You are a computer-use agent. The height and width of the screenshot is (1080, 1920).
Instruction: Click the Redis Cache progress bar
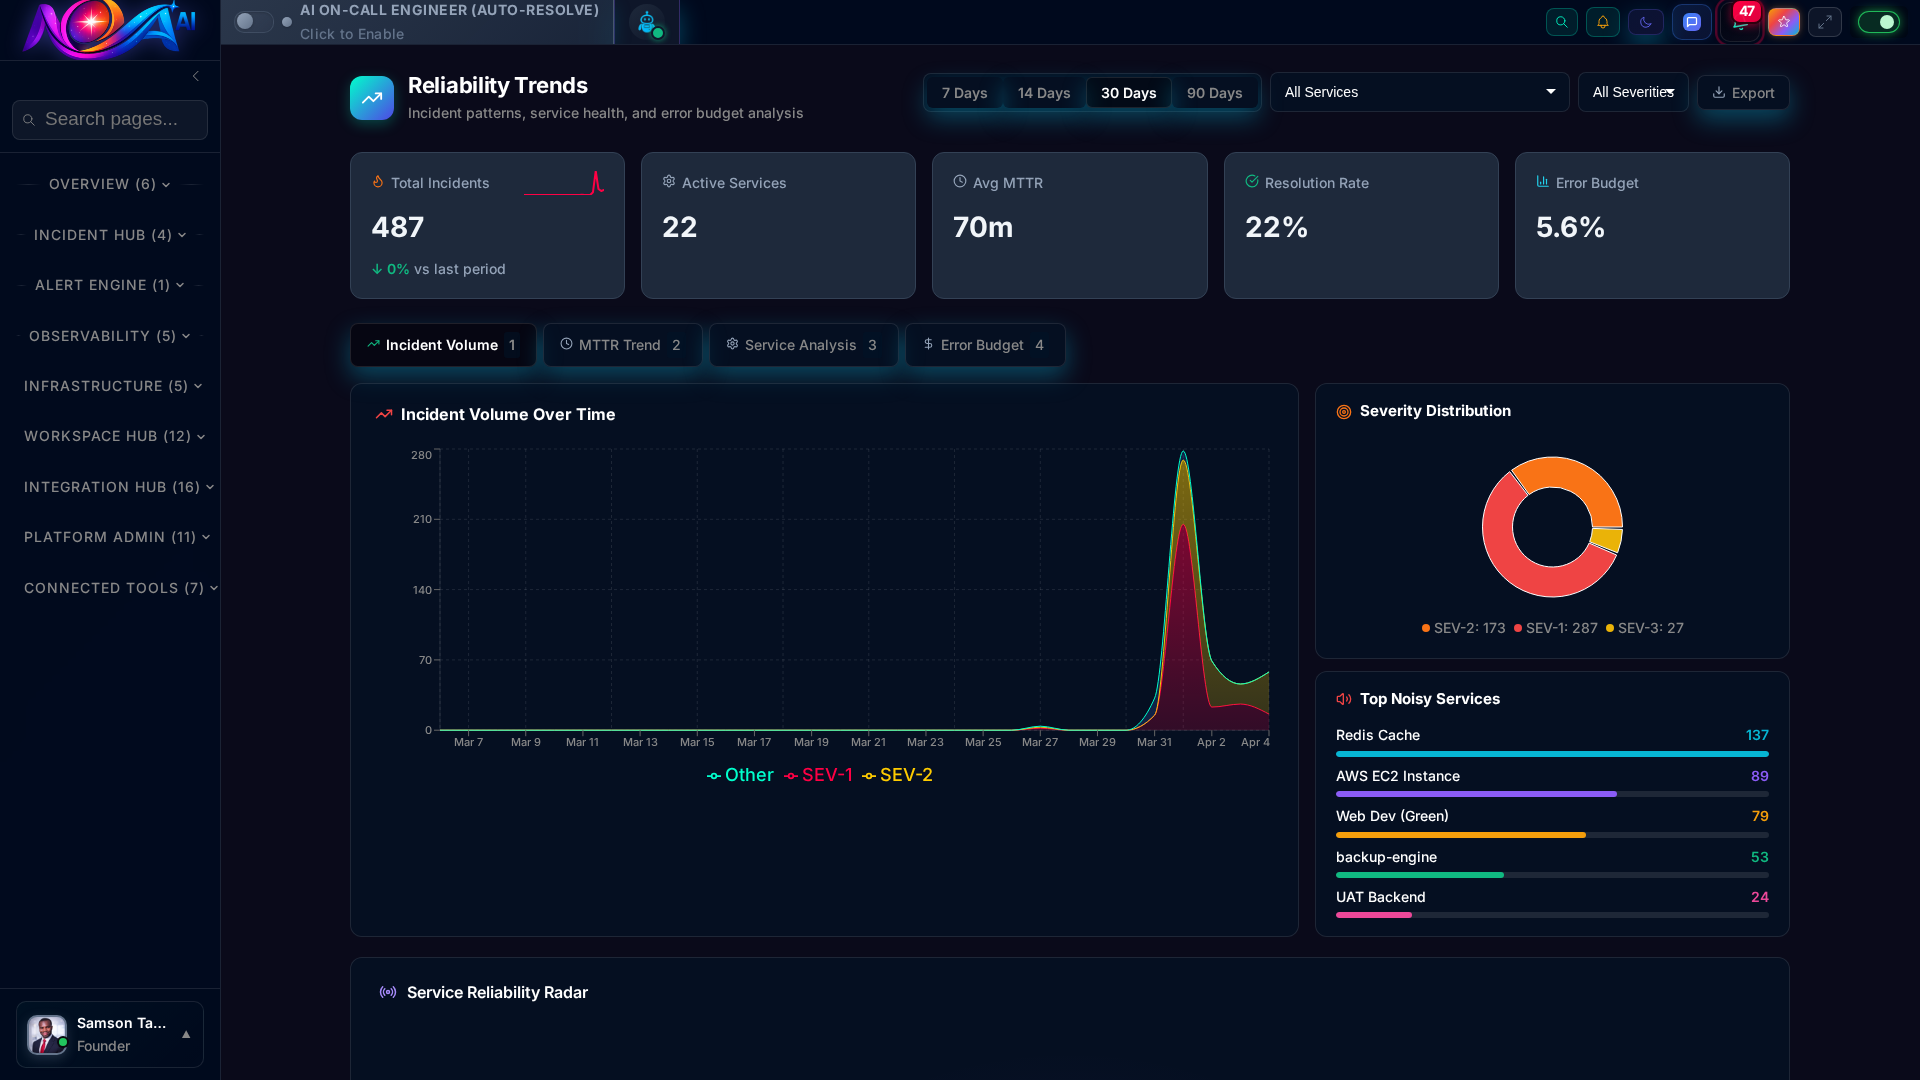(1551, 755)
